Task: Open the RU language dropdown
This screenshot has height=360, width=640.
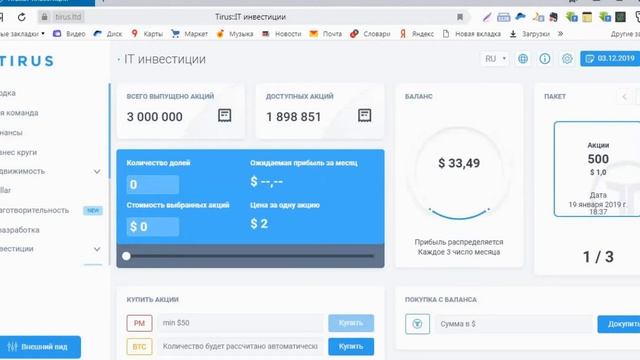Action: click(495, 59)
